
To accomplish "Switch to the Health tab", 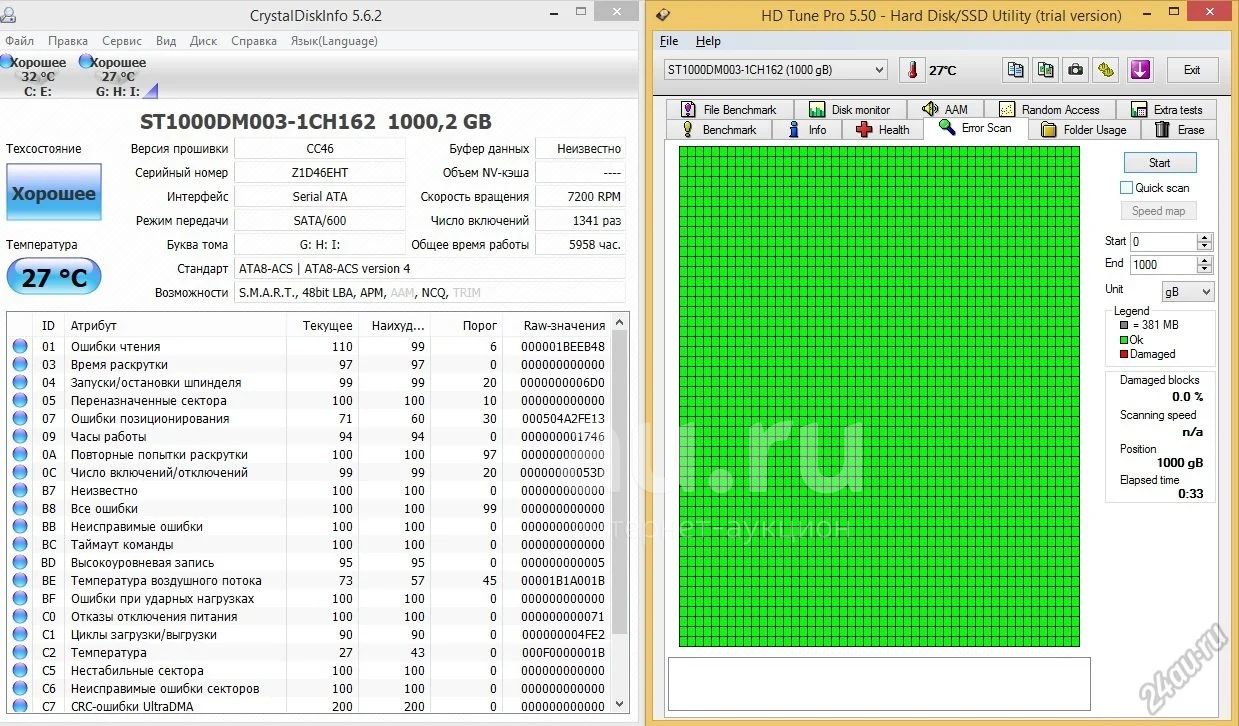I will [883, 130].
